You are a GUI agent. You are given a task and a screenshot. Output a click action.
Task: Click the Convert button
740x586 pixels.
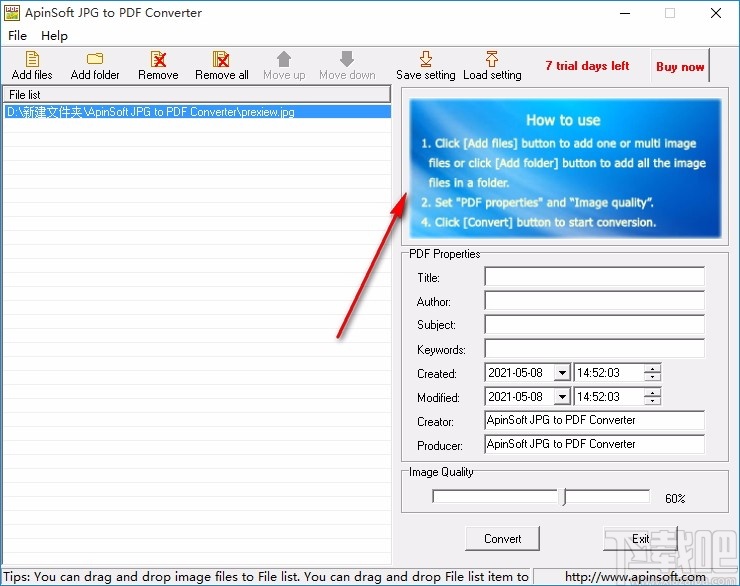coord(502,538)
